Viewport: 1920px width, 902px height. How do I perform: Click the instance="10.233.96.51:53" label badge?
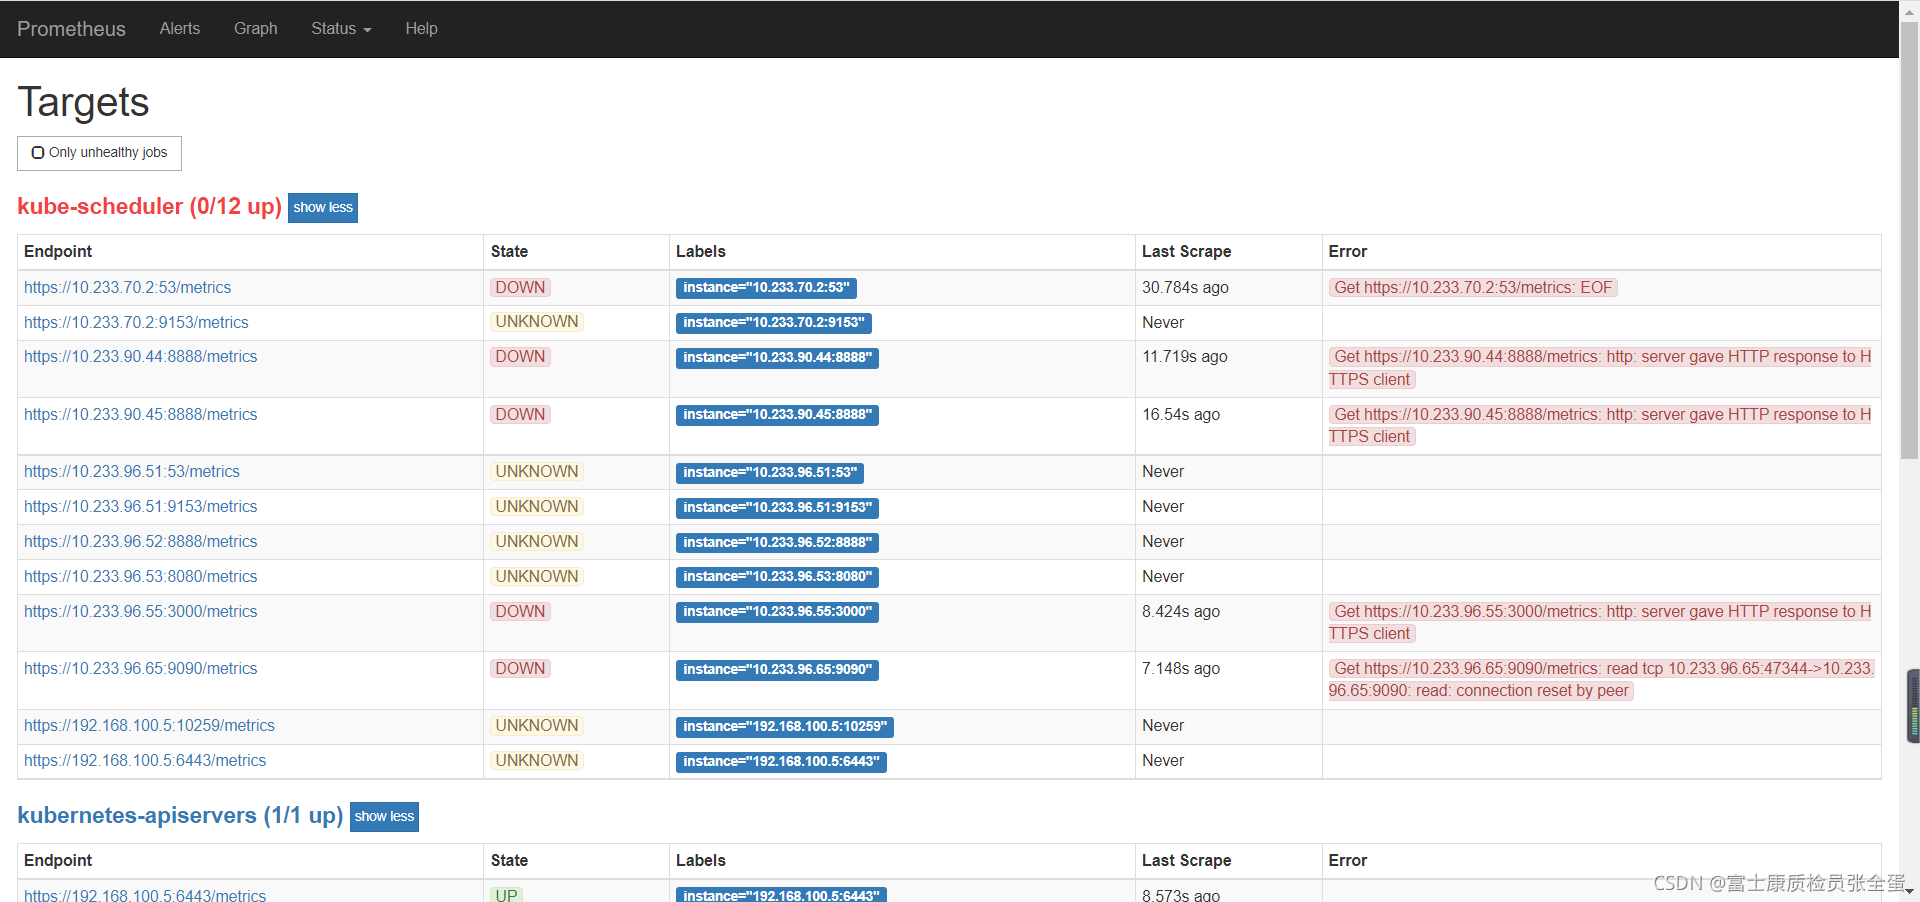pos(770,473)
